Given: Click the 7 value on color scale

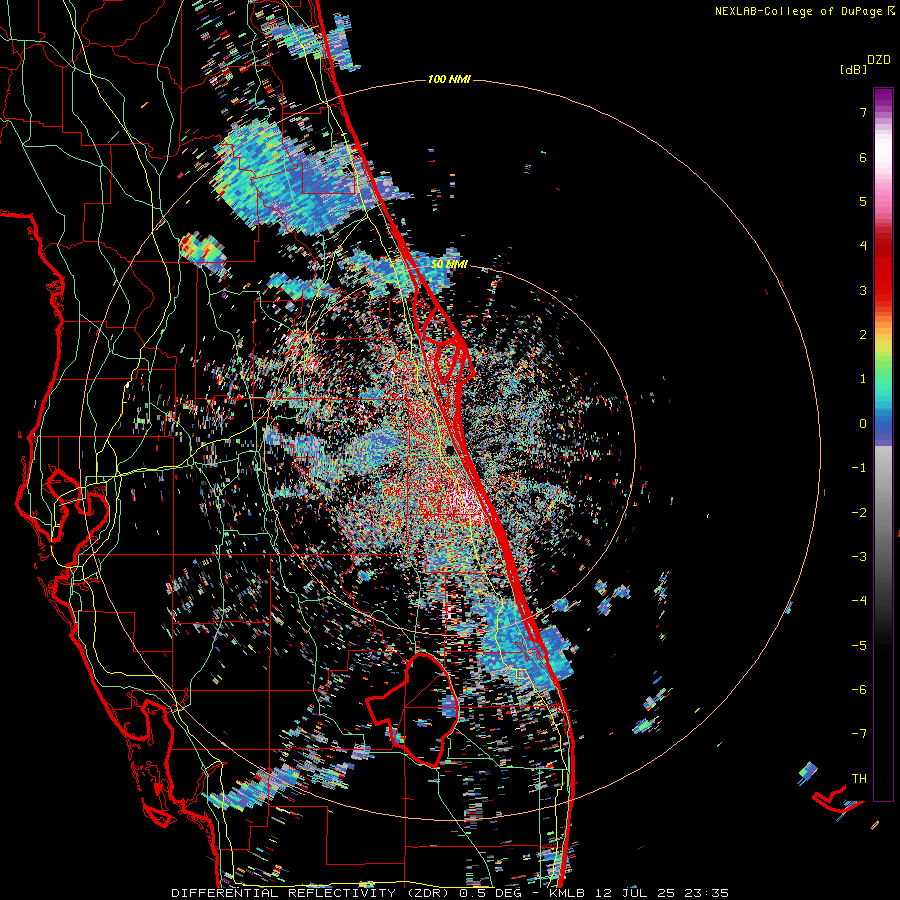Looking at the screenshot, I should pos(863,112).
